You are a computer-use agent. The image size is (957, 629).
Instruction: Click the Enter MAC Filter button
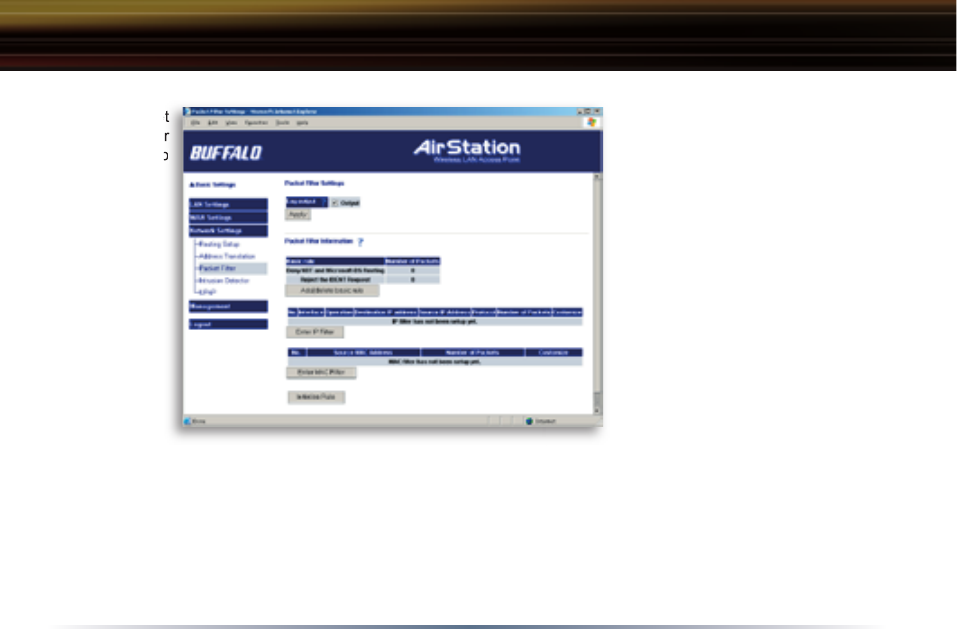(321, 372)
